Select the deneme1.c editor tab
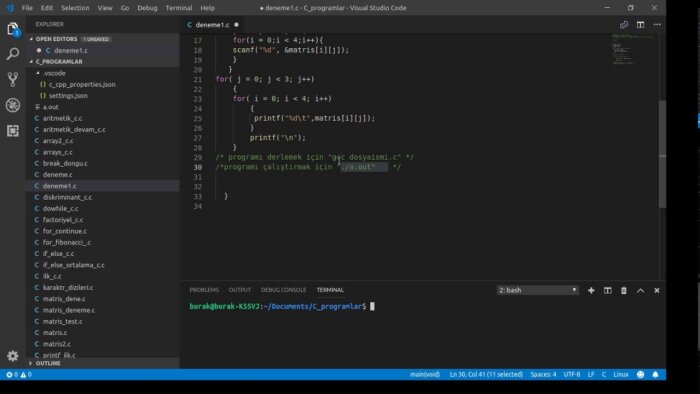Screen dimensions: 700x394 point(212,25)
